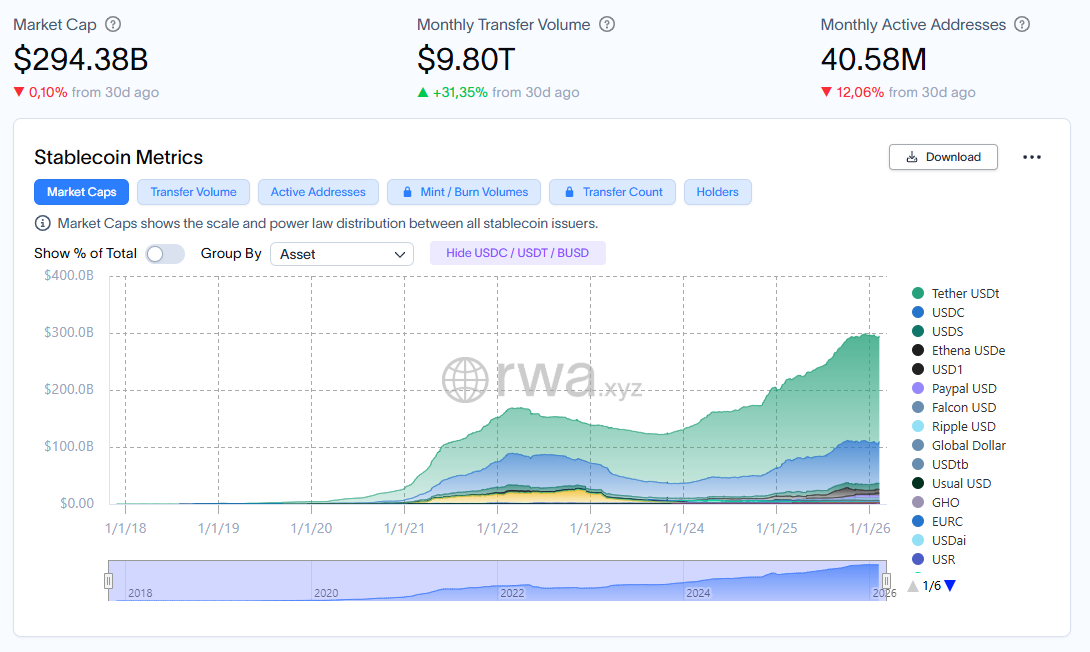Switch to Active Addresses tab
Screen dimensions: 1090x652
pos(318,192)
